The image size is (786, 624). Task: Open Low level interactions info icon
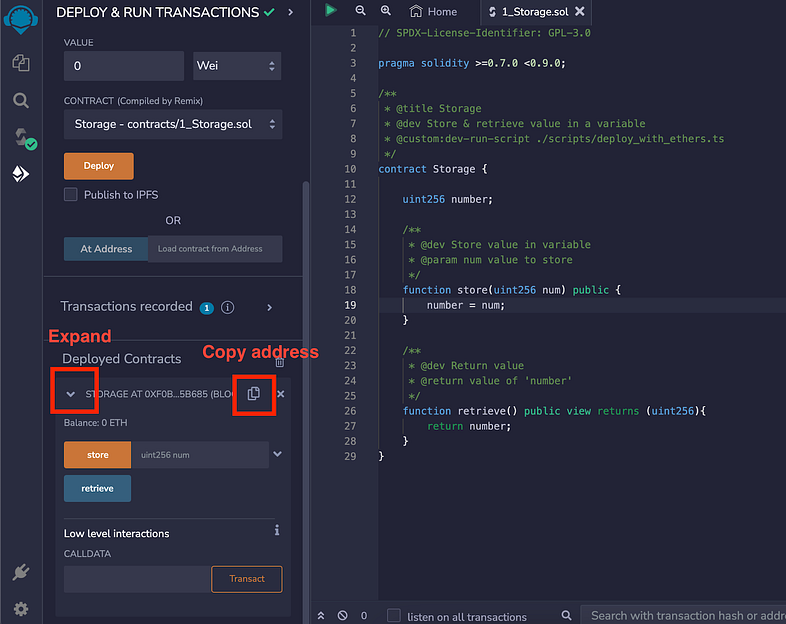point(277,530)
